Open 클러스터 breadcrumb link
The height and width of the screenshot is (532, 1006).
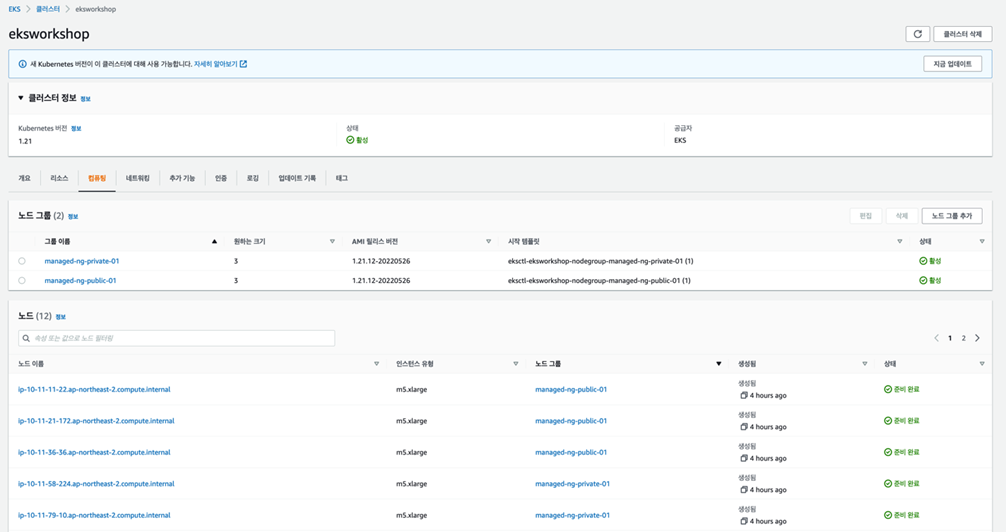coord(48,10)
